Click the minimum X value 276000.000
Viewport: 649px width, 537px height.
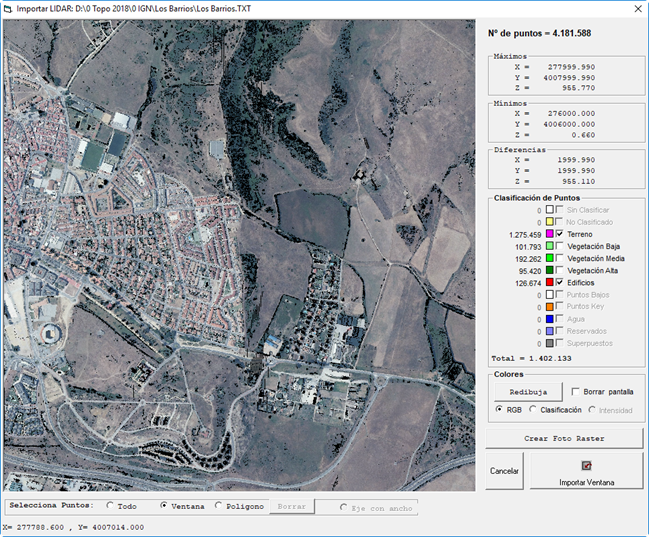[571, 113]
